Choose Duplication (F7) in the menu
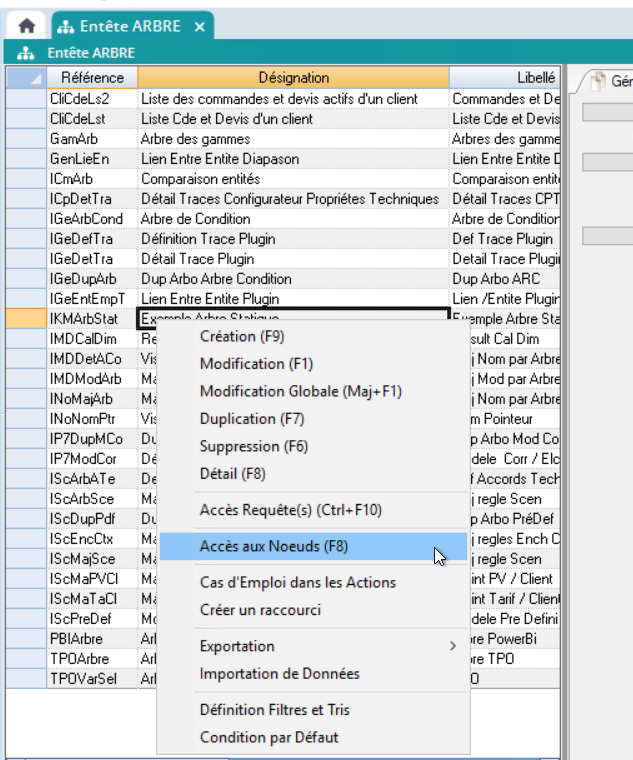Screen dimensions: 633x760 [x=252, y=418]
